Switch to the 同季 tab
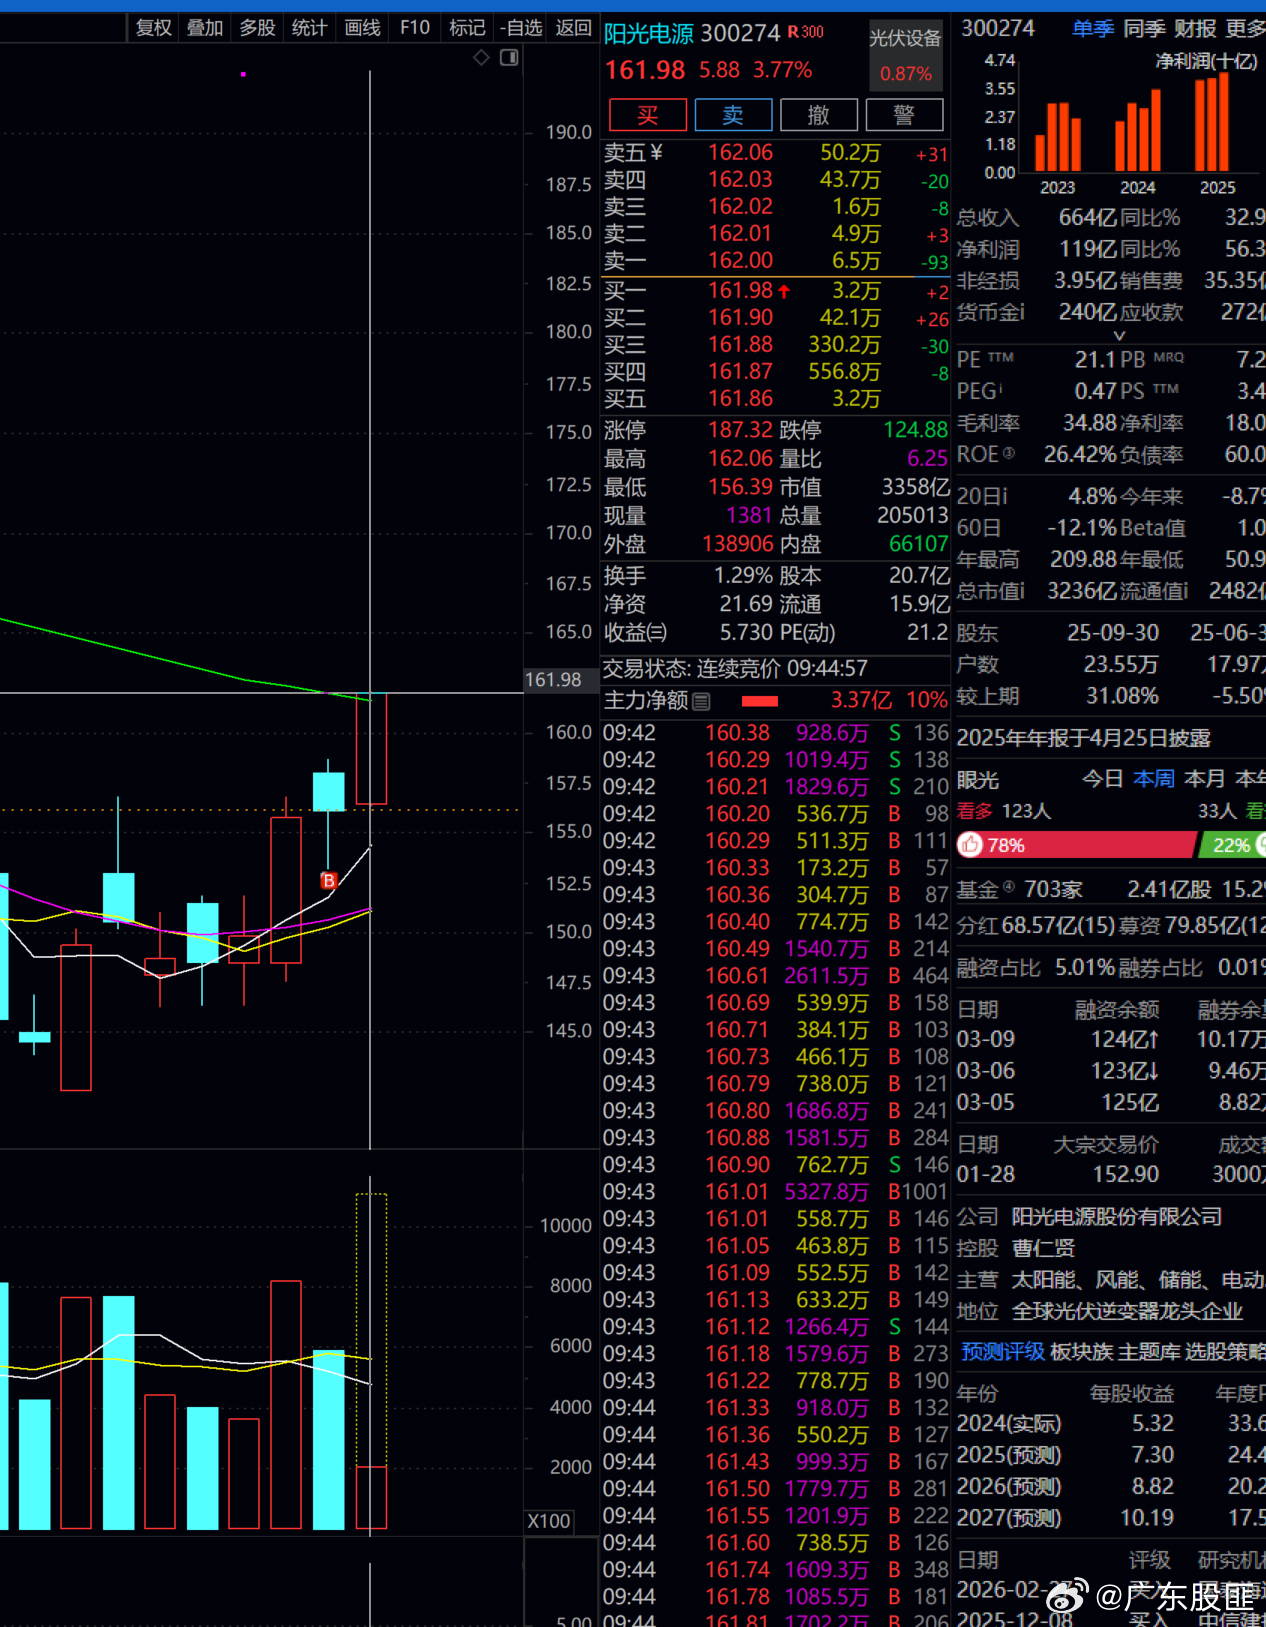1266x1627 pixels. (1144, 29)
